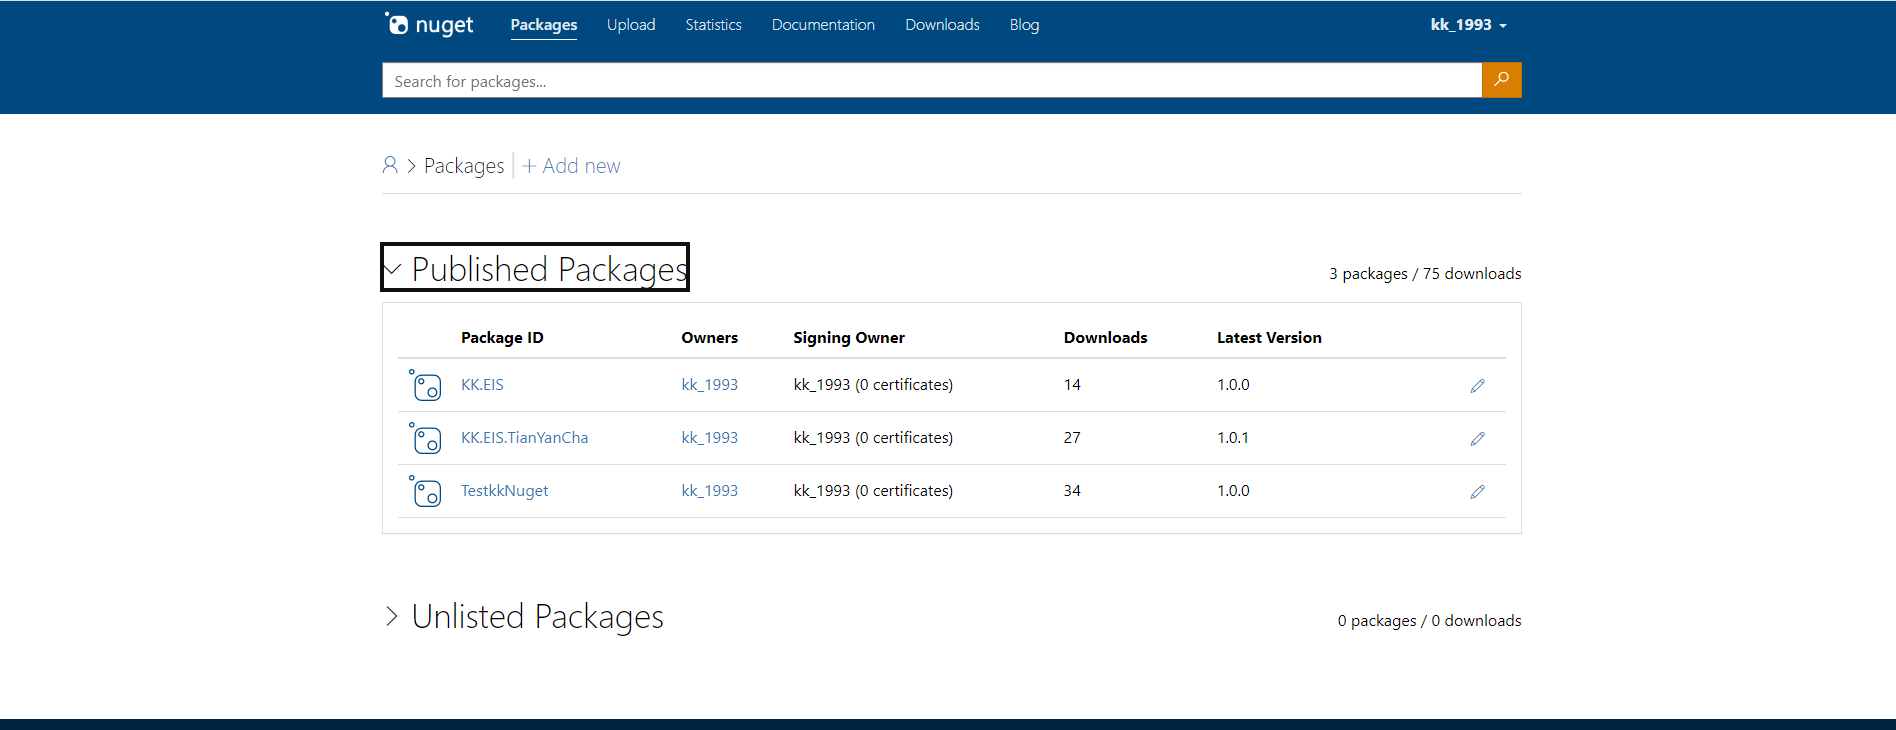Open the Documentation nav item
This screenshot has height=730, width=1896.
823,25
